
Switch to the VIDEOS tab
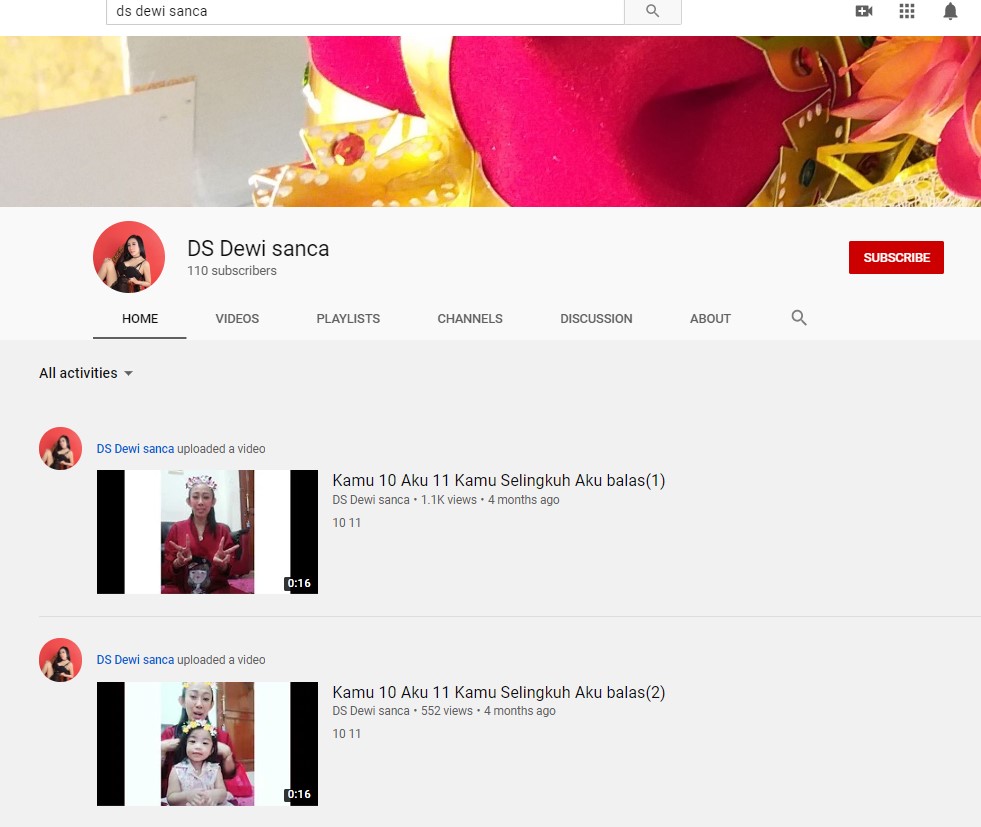[237, 318]
